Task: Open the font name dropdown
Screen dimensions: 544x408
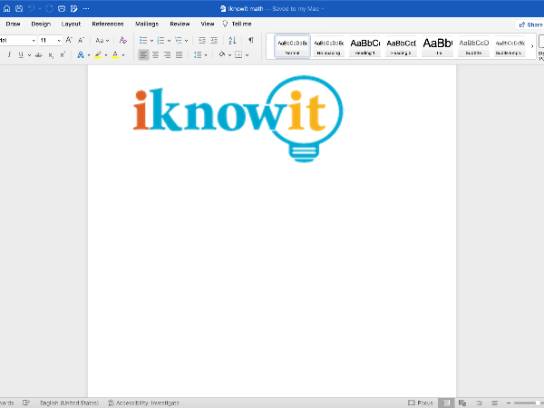Action: click(x=33, y=41)
